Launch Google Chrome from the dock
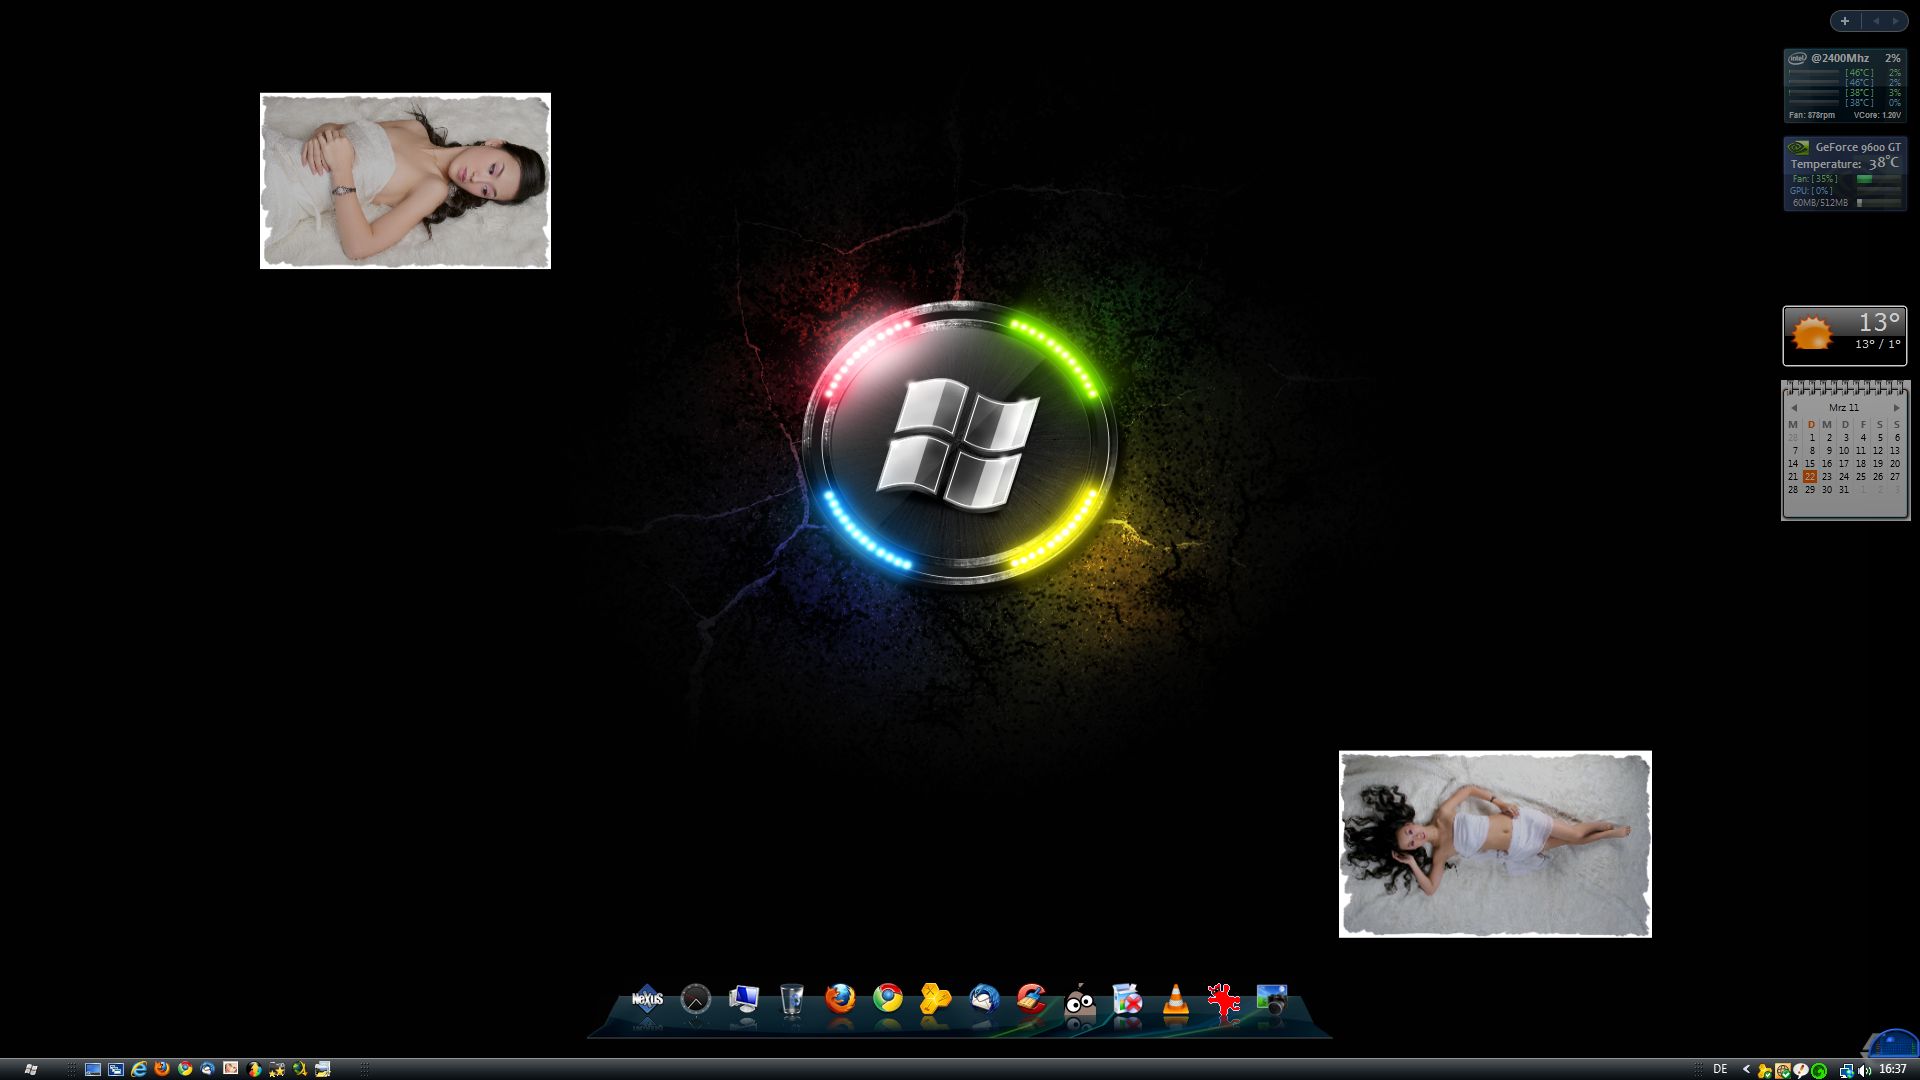This screenshot has width=1920, height=1080. point(888,999)
